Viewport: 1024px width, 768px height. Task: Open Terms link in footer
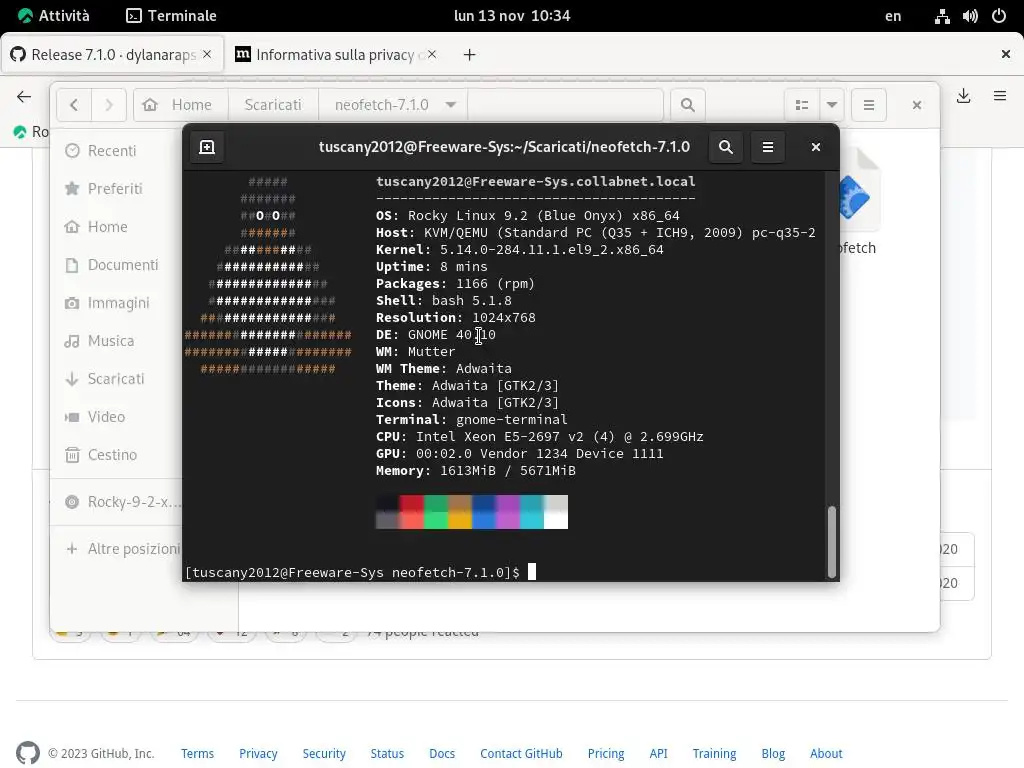197,754
